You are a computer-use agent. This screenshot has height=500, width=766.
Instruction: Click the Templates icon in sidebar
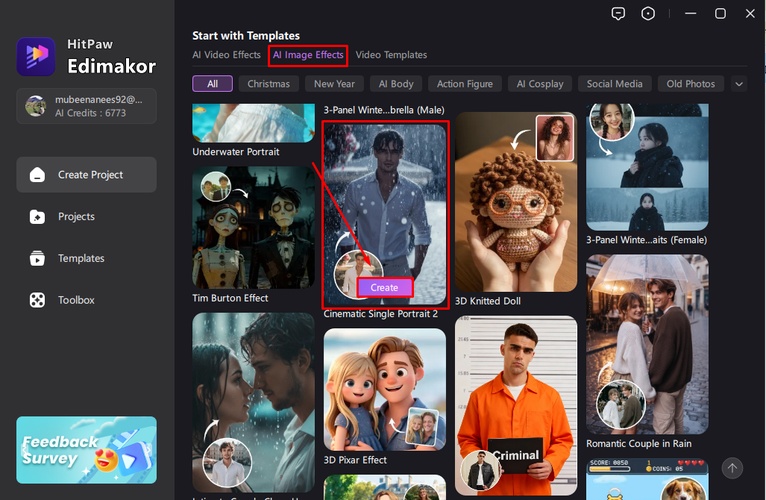37,259
